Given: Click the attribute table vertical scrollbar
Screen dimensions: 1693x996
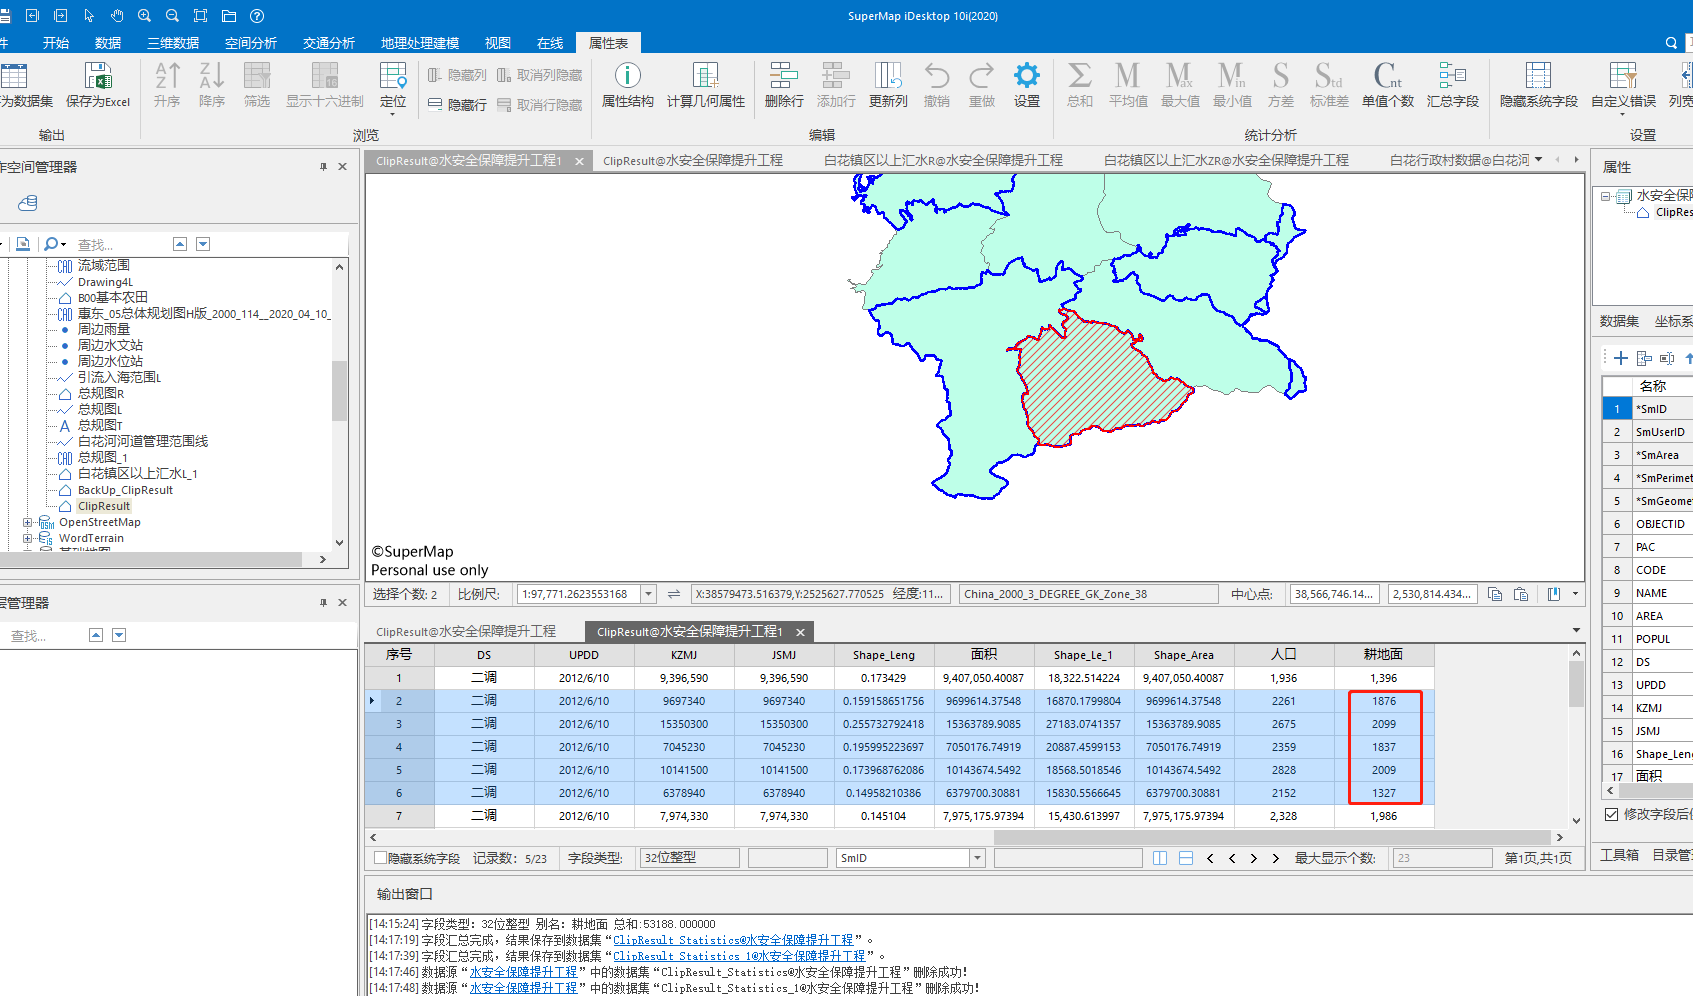Looking at the screenshot, I should (x=1577, y=685).
